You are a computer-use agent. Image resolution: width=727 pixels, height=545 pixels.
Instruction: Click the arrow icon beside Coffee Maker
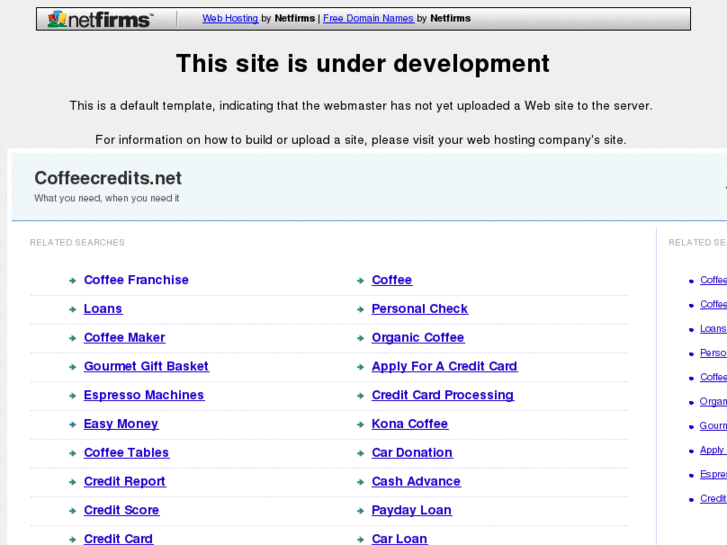pos(72,338)
